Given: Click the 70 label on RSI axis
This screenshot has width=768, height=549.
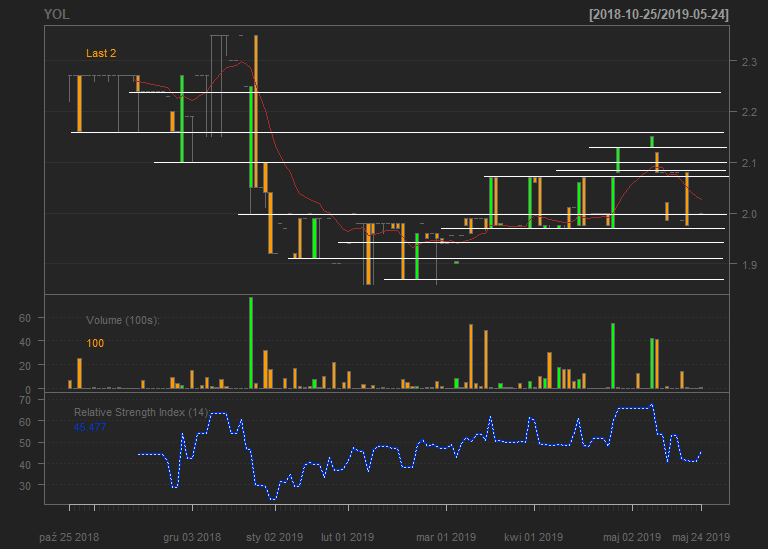Looking at the screenshot, I should tap(24, 400).
